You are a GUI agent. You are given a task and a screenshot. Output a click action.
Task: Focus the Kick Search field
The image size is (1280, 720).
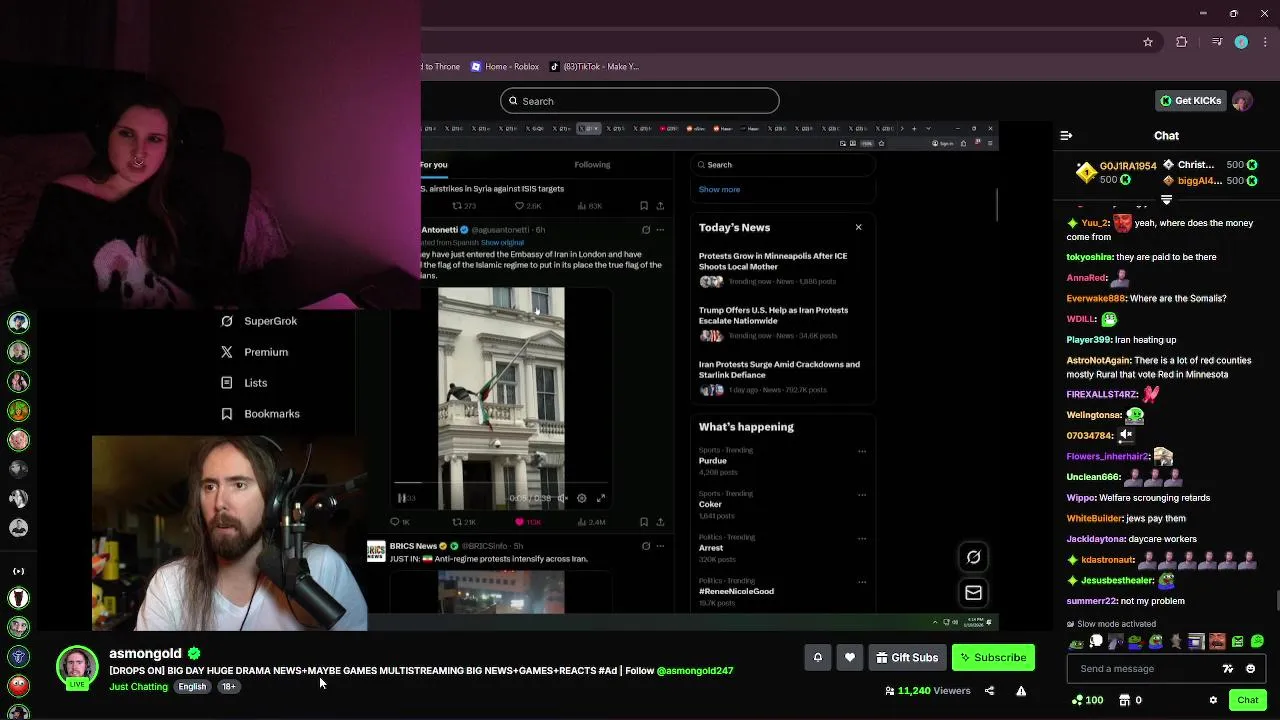pyautogui.click(x=640, y=101)
